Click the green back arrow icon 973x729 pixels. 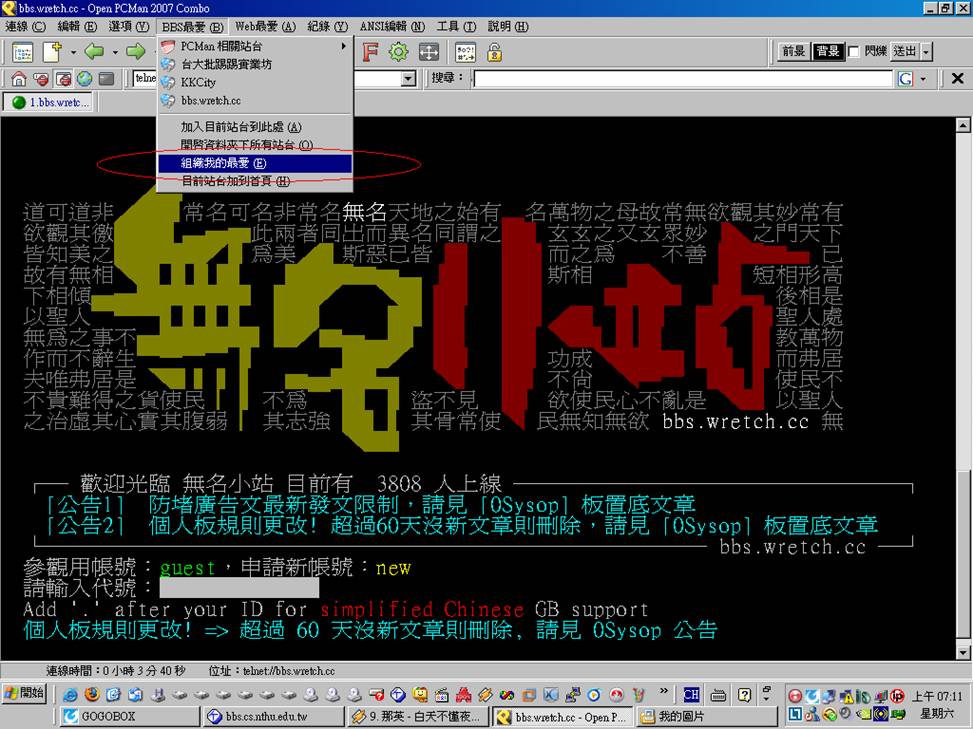tap(93, 51)
